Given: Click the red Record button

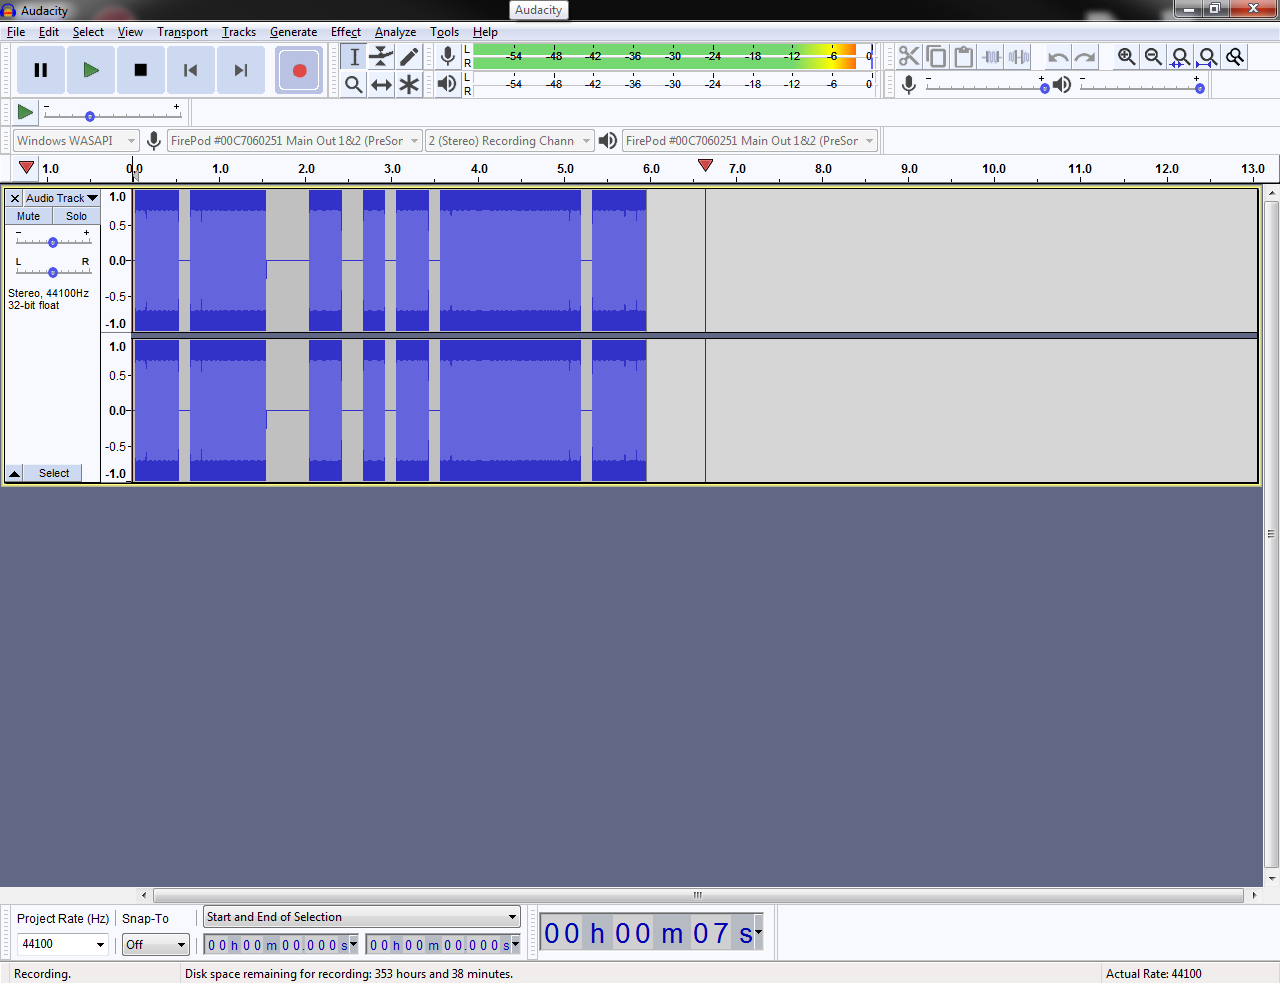Looking at the screenshot, I should click(299, 70).
